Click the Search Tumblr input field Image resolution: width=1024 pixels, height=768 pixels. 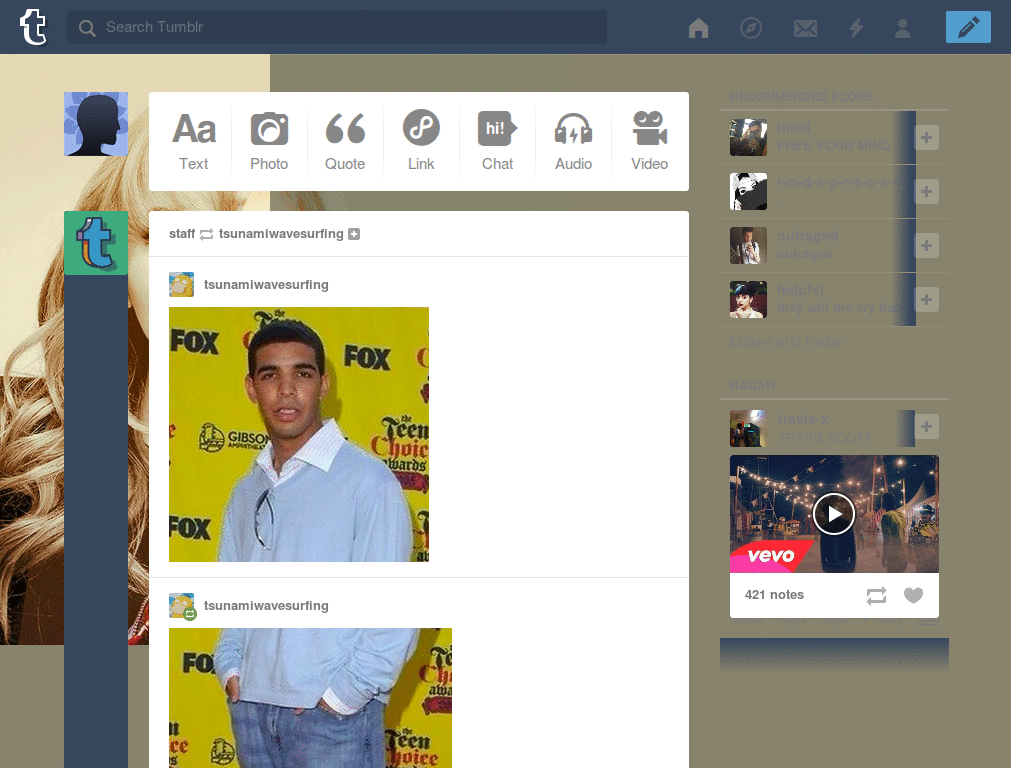click(x=337, y=27)
